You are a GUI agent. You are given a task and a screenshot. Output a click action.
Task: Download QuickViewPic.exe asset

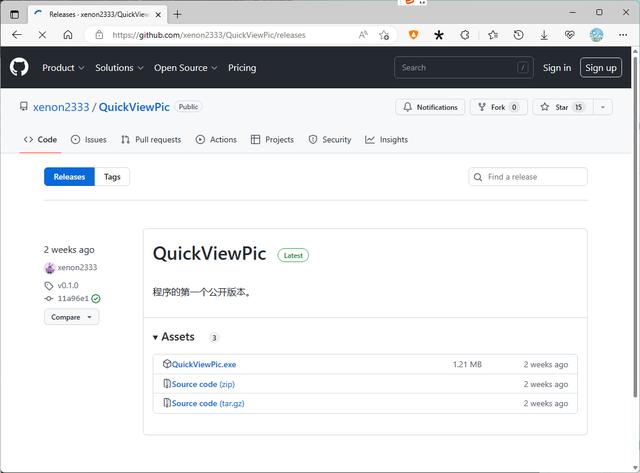204,364
